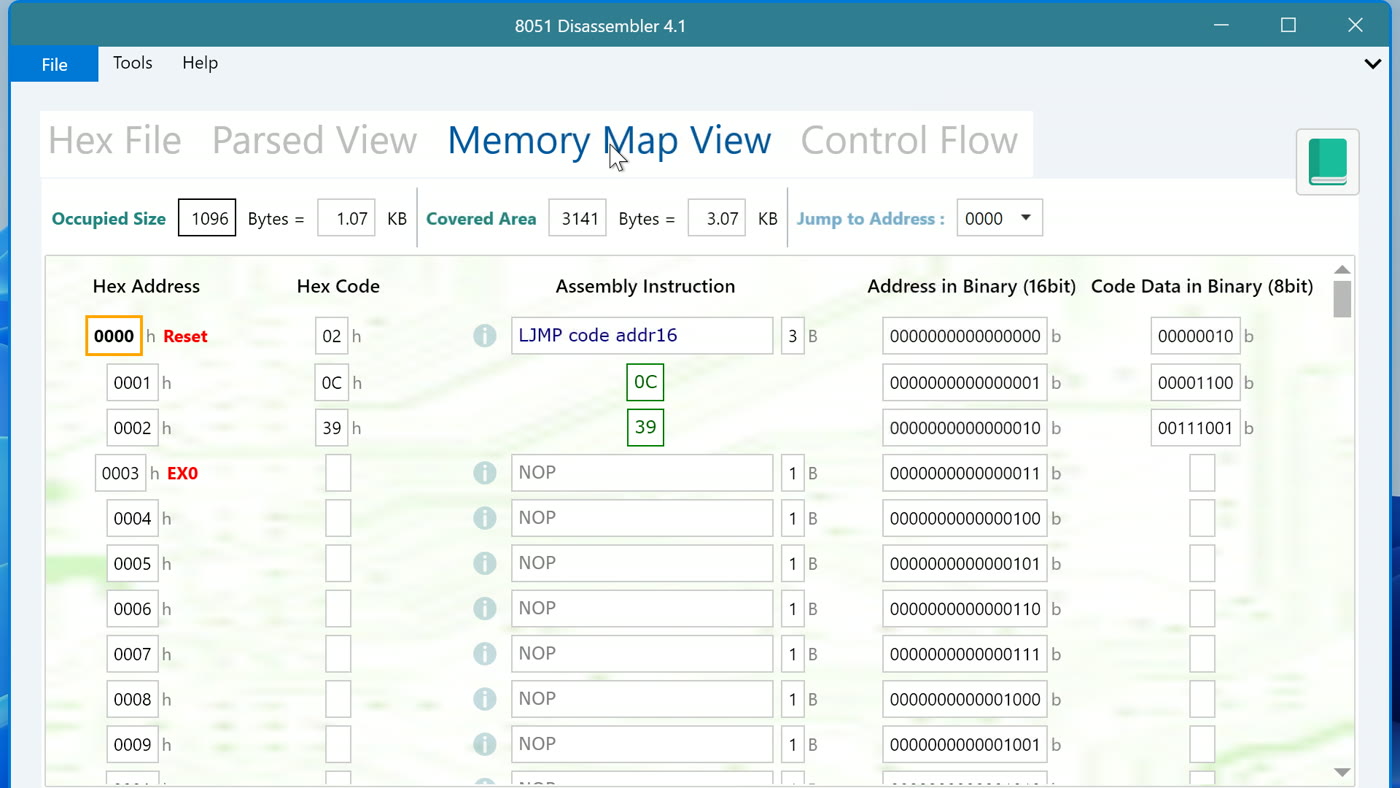Click NOP instruction field at address 0003
The image size is (1400, 788).
point(642,473)
